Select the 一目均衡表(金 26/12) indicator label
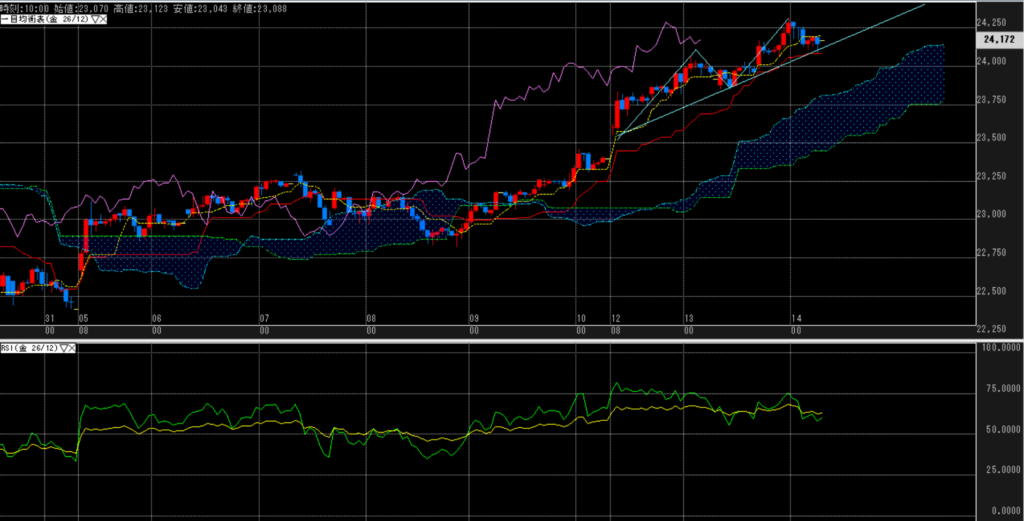1024x521 pixels. (45, 20)
